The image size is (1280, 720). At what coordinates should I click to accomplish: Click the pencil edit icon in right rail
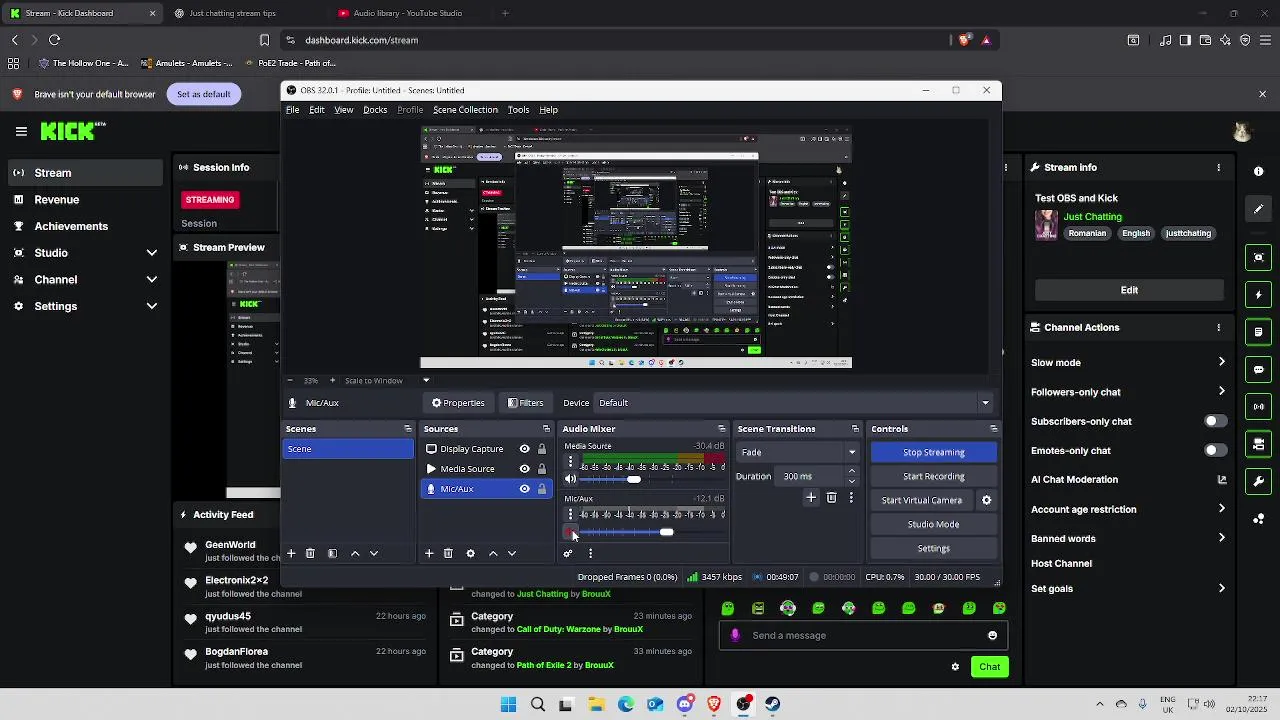click(1259, 209)
